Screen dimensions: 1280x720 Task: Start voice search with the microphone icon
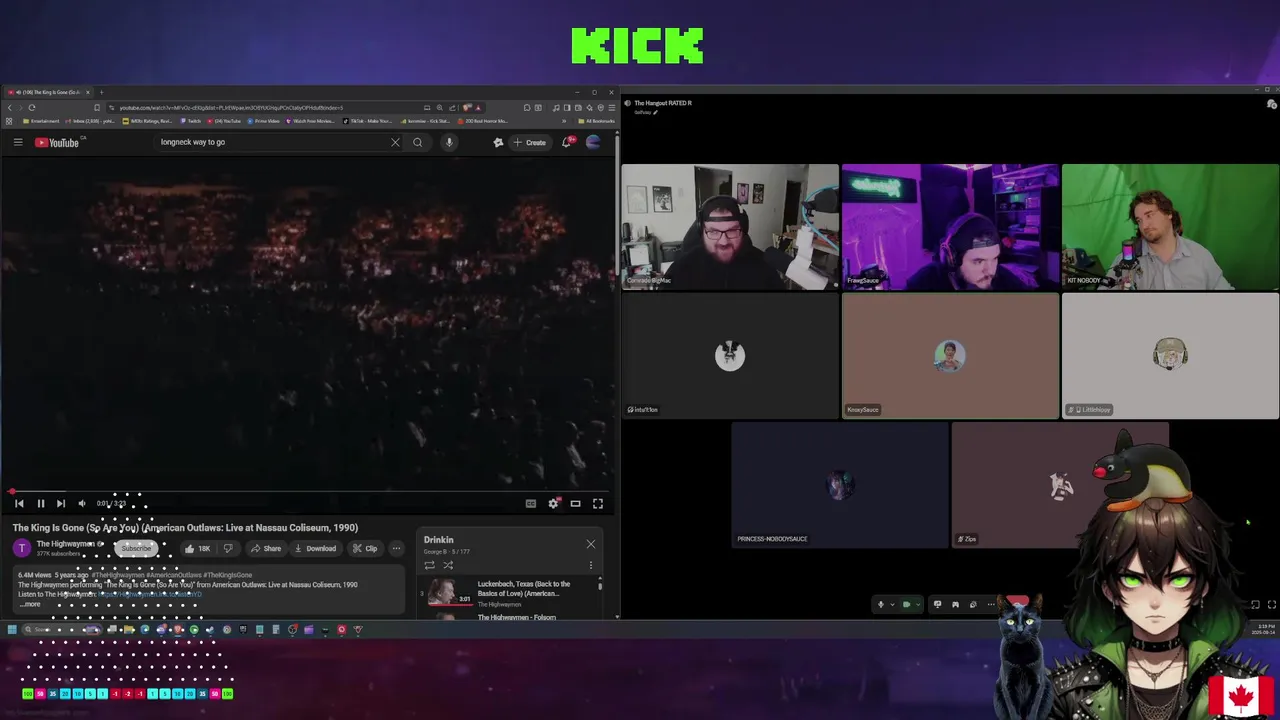click(x=449, y=142)
